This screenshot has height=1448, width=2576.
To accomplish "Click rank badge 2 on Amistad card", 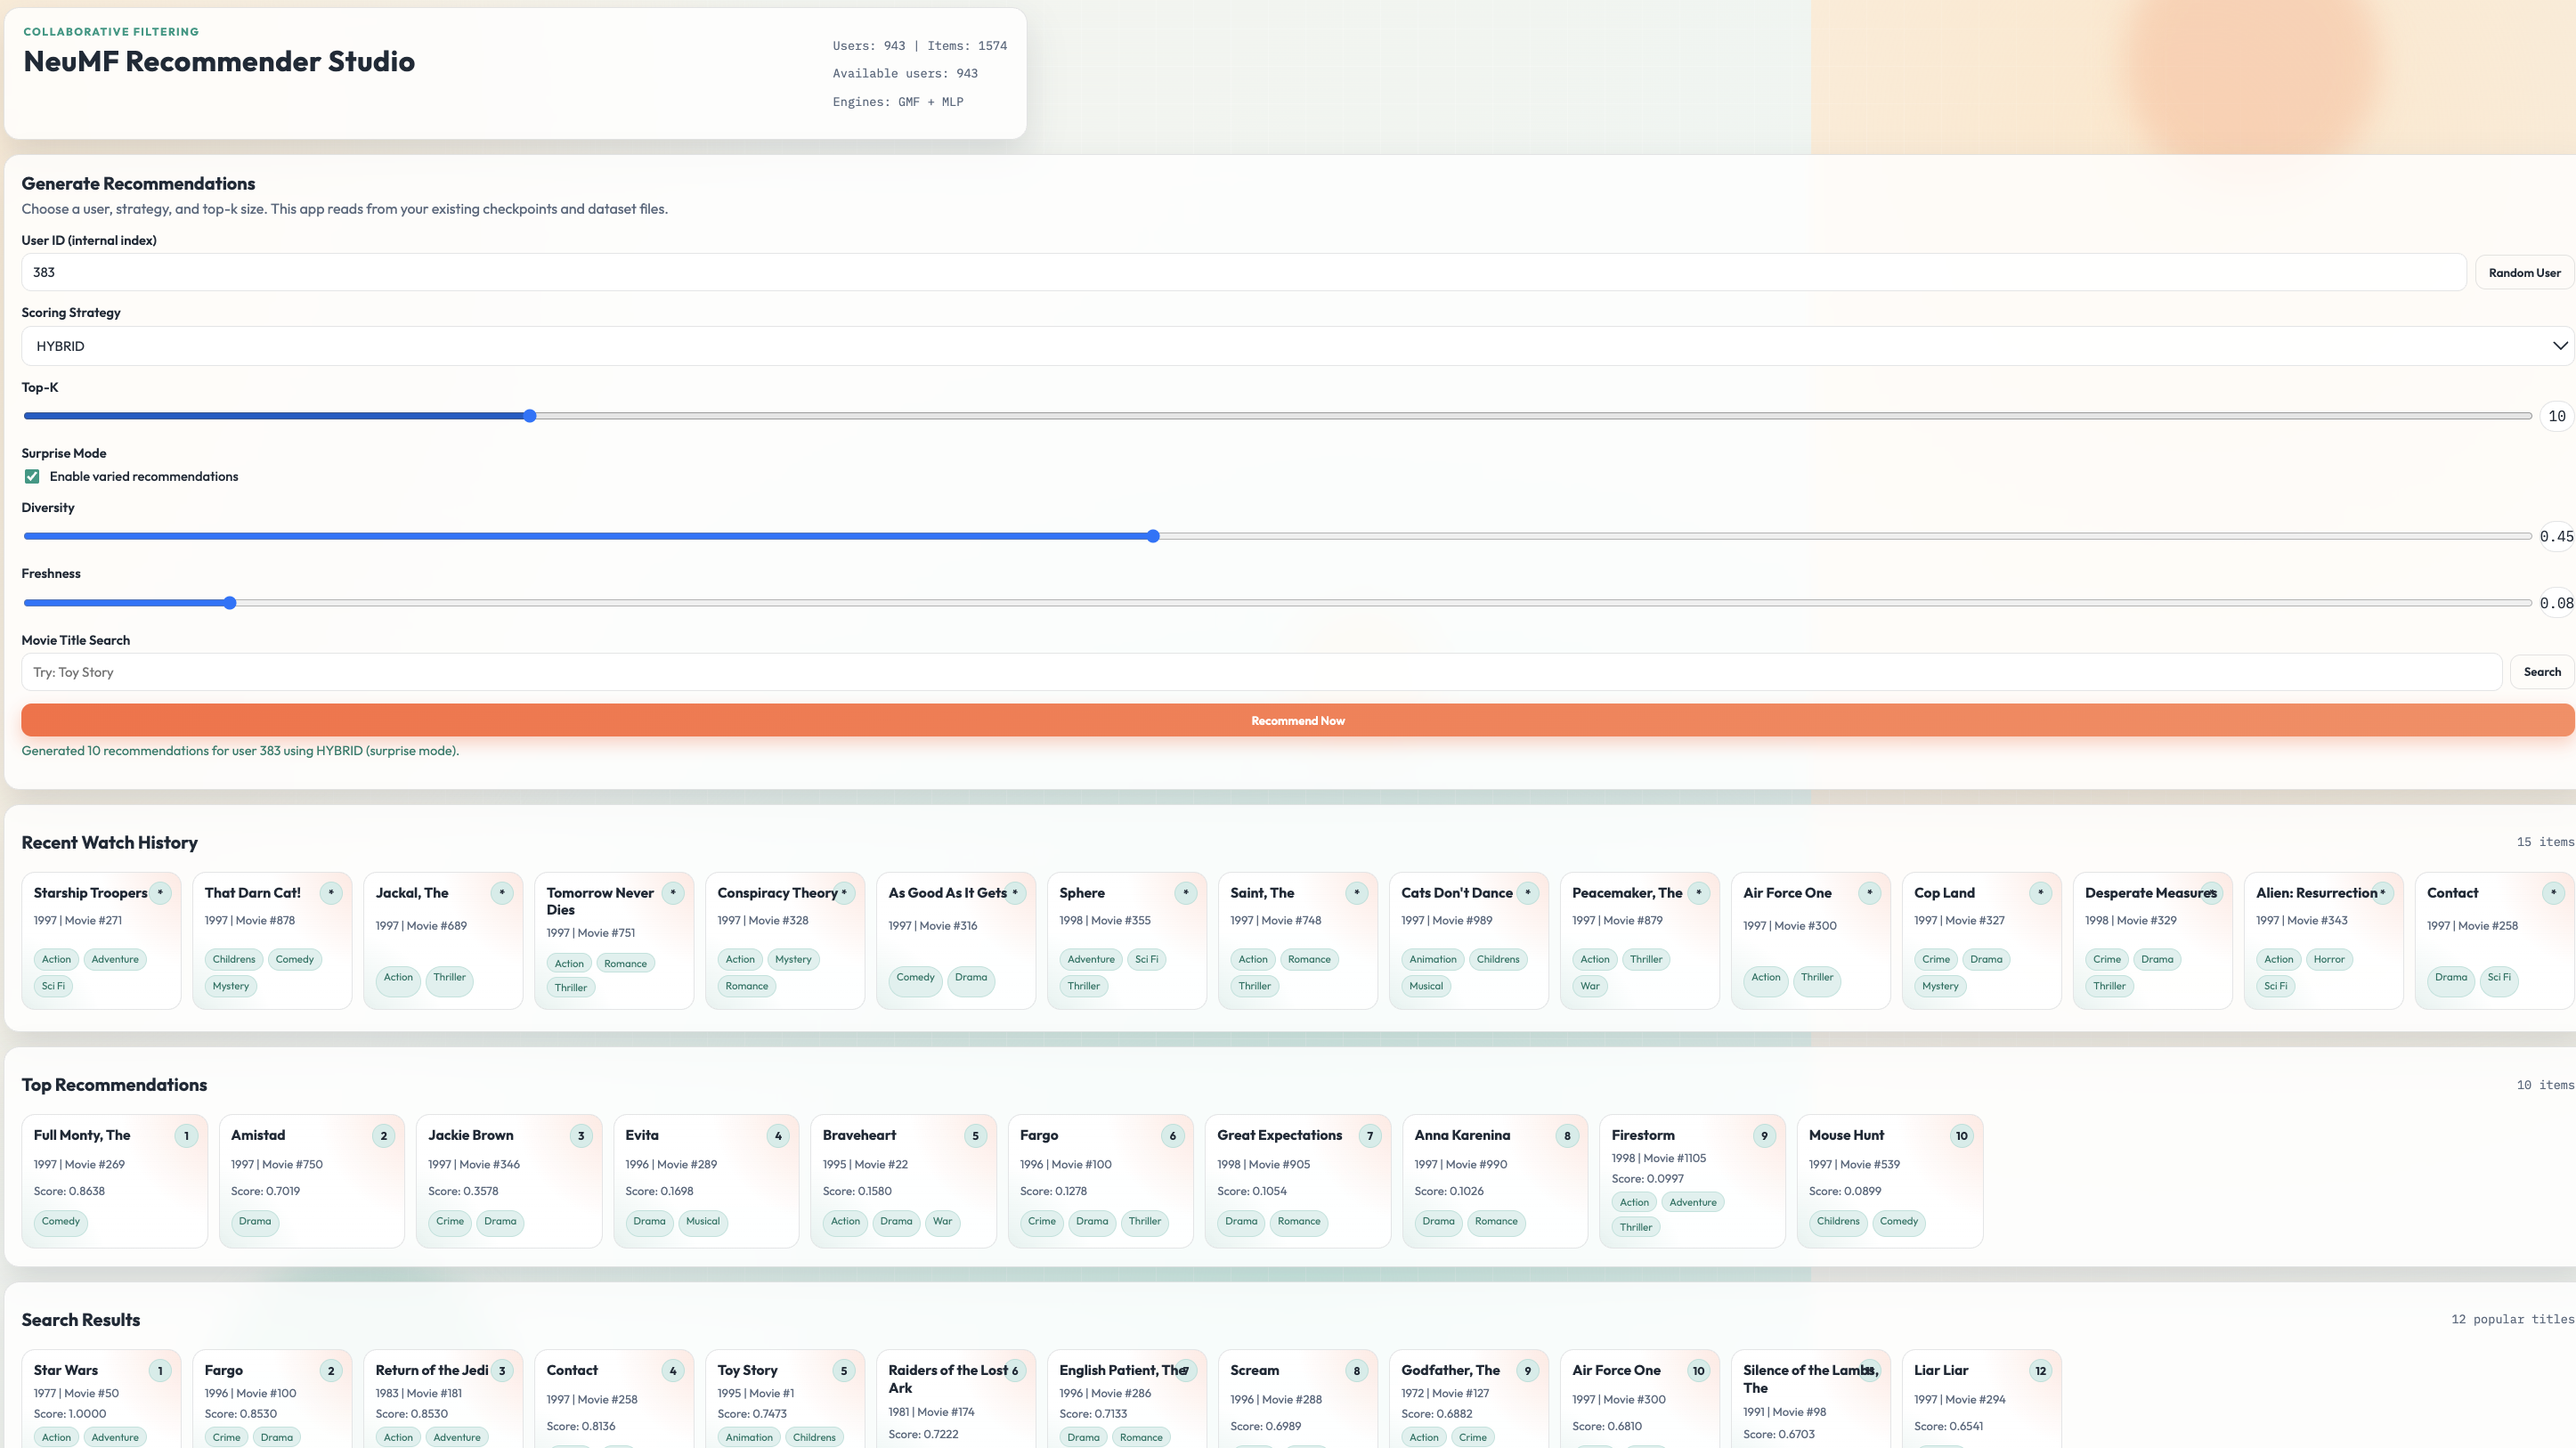I will (384, 1136).
